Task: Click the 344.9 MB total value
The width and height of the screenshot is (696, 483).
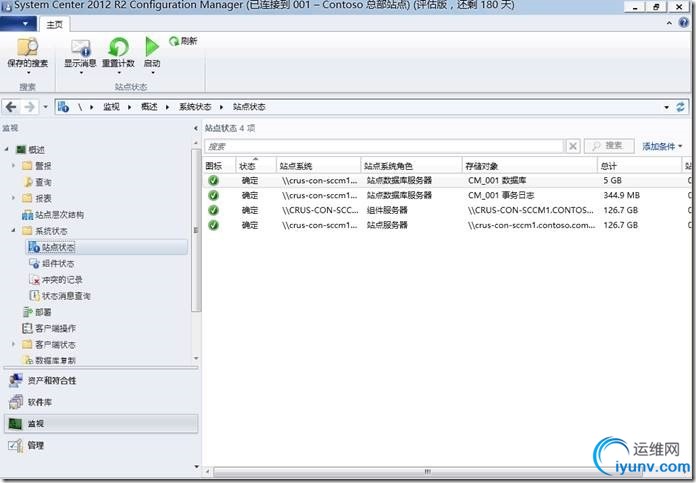Action: click(621, 195)
